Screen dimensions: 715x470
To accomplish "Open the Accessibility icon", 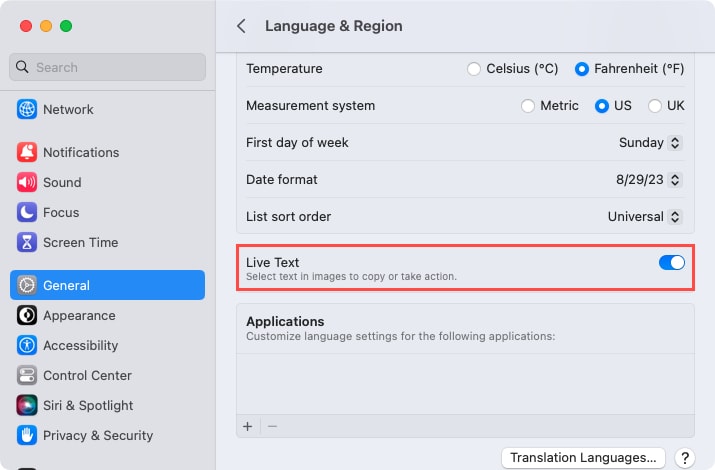I will click(x=27, y=346).
